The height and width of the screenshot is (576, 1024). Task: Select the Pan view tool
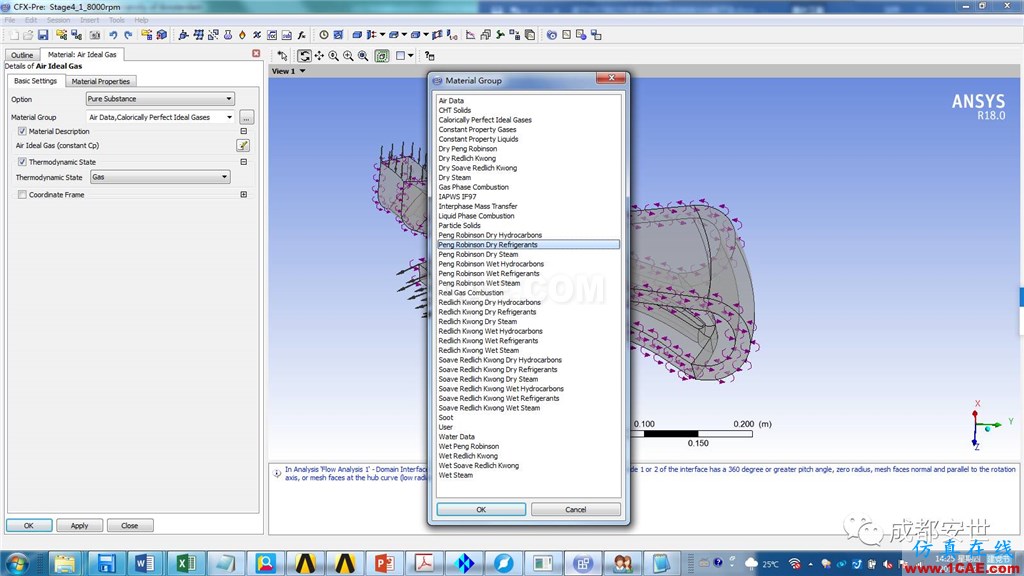click(319, 56)
